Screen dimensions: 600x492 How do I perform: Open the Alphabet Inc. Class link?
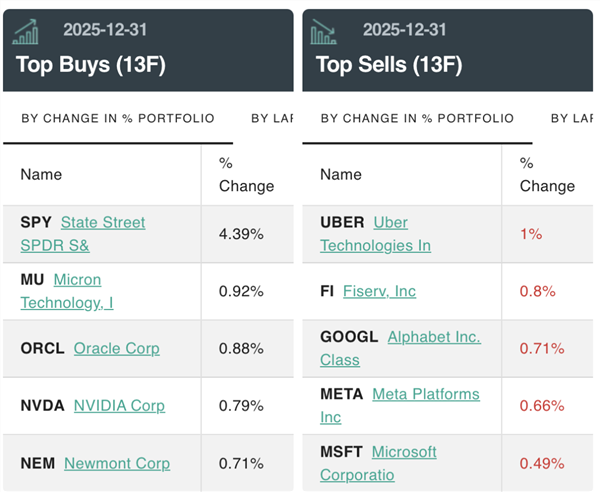tap(433, 338)
